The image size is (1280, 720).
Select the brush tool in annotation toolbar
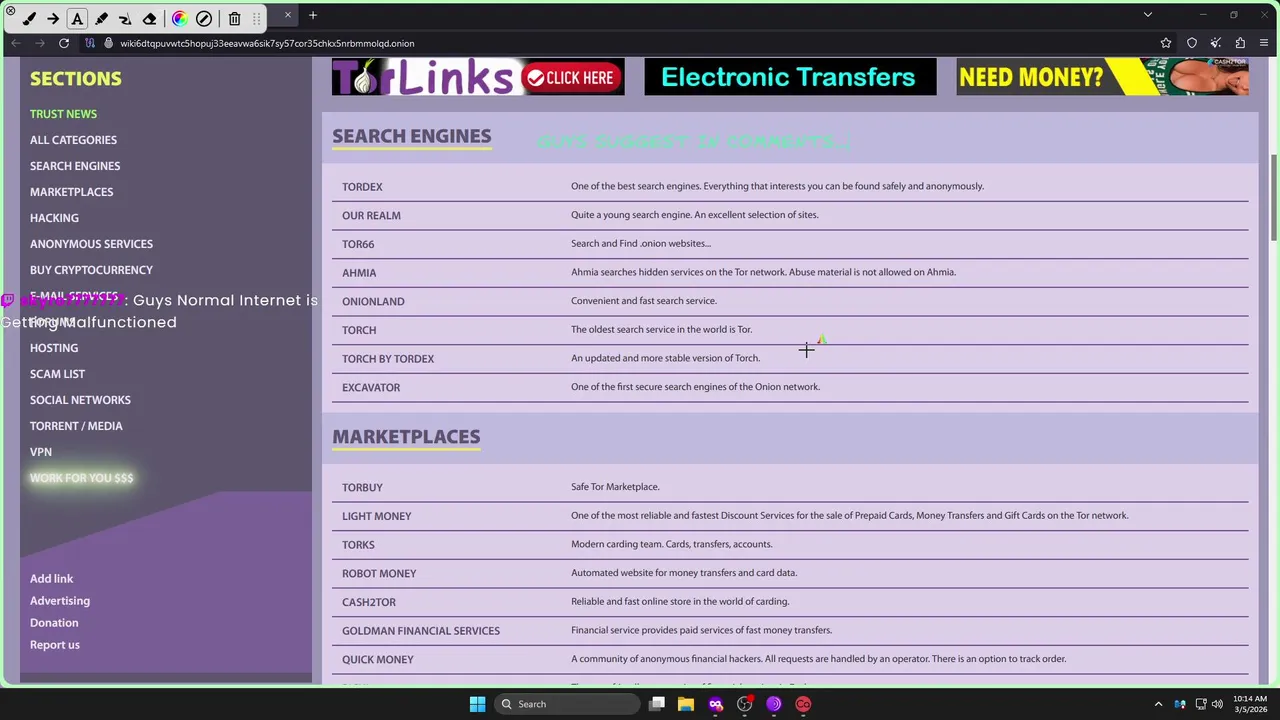tap(29, 18)
